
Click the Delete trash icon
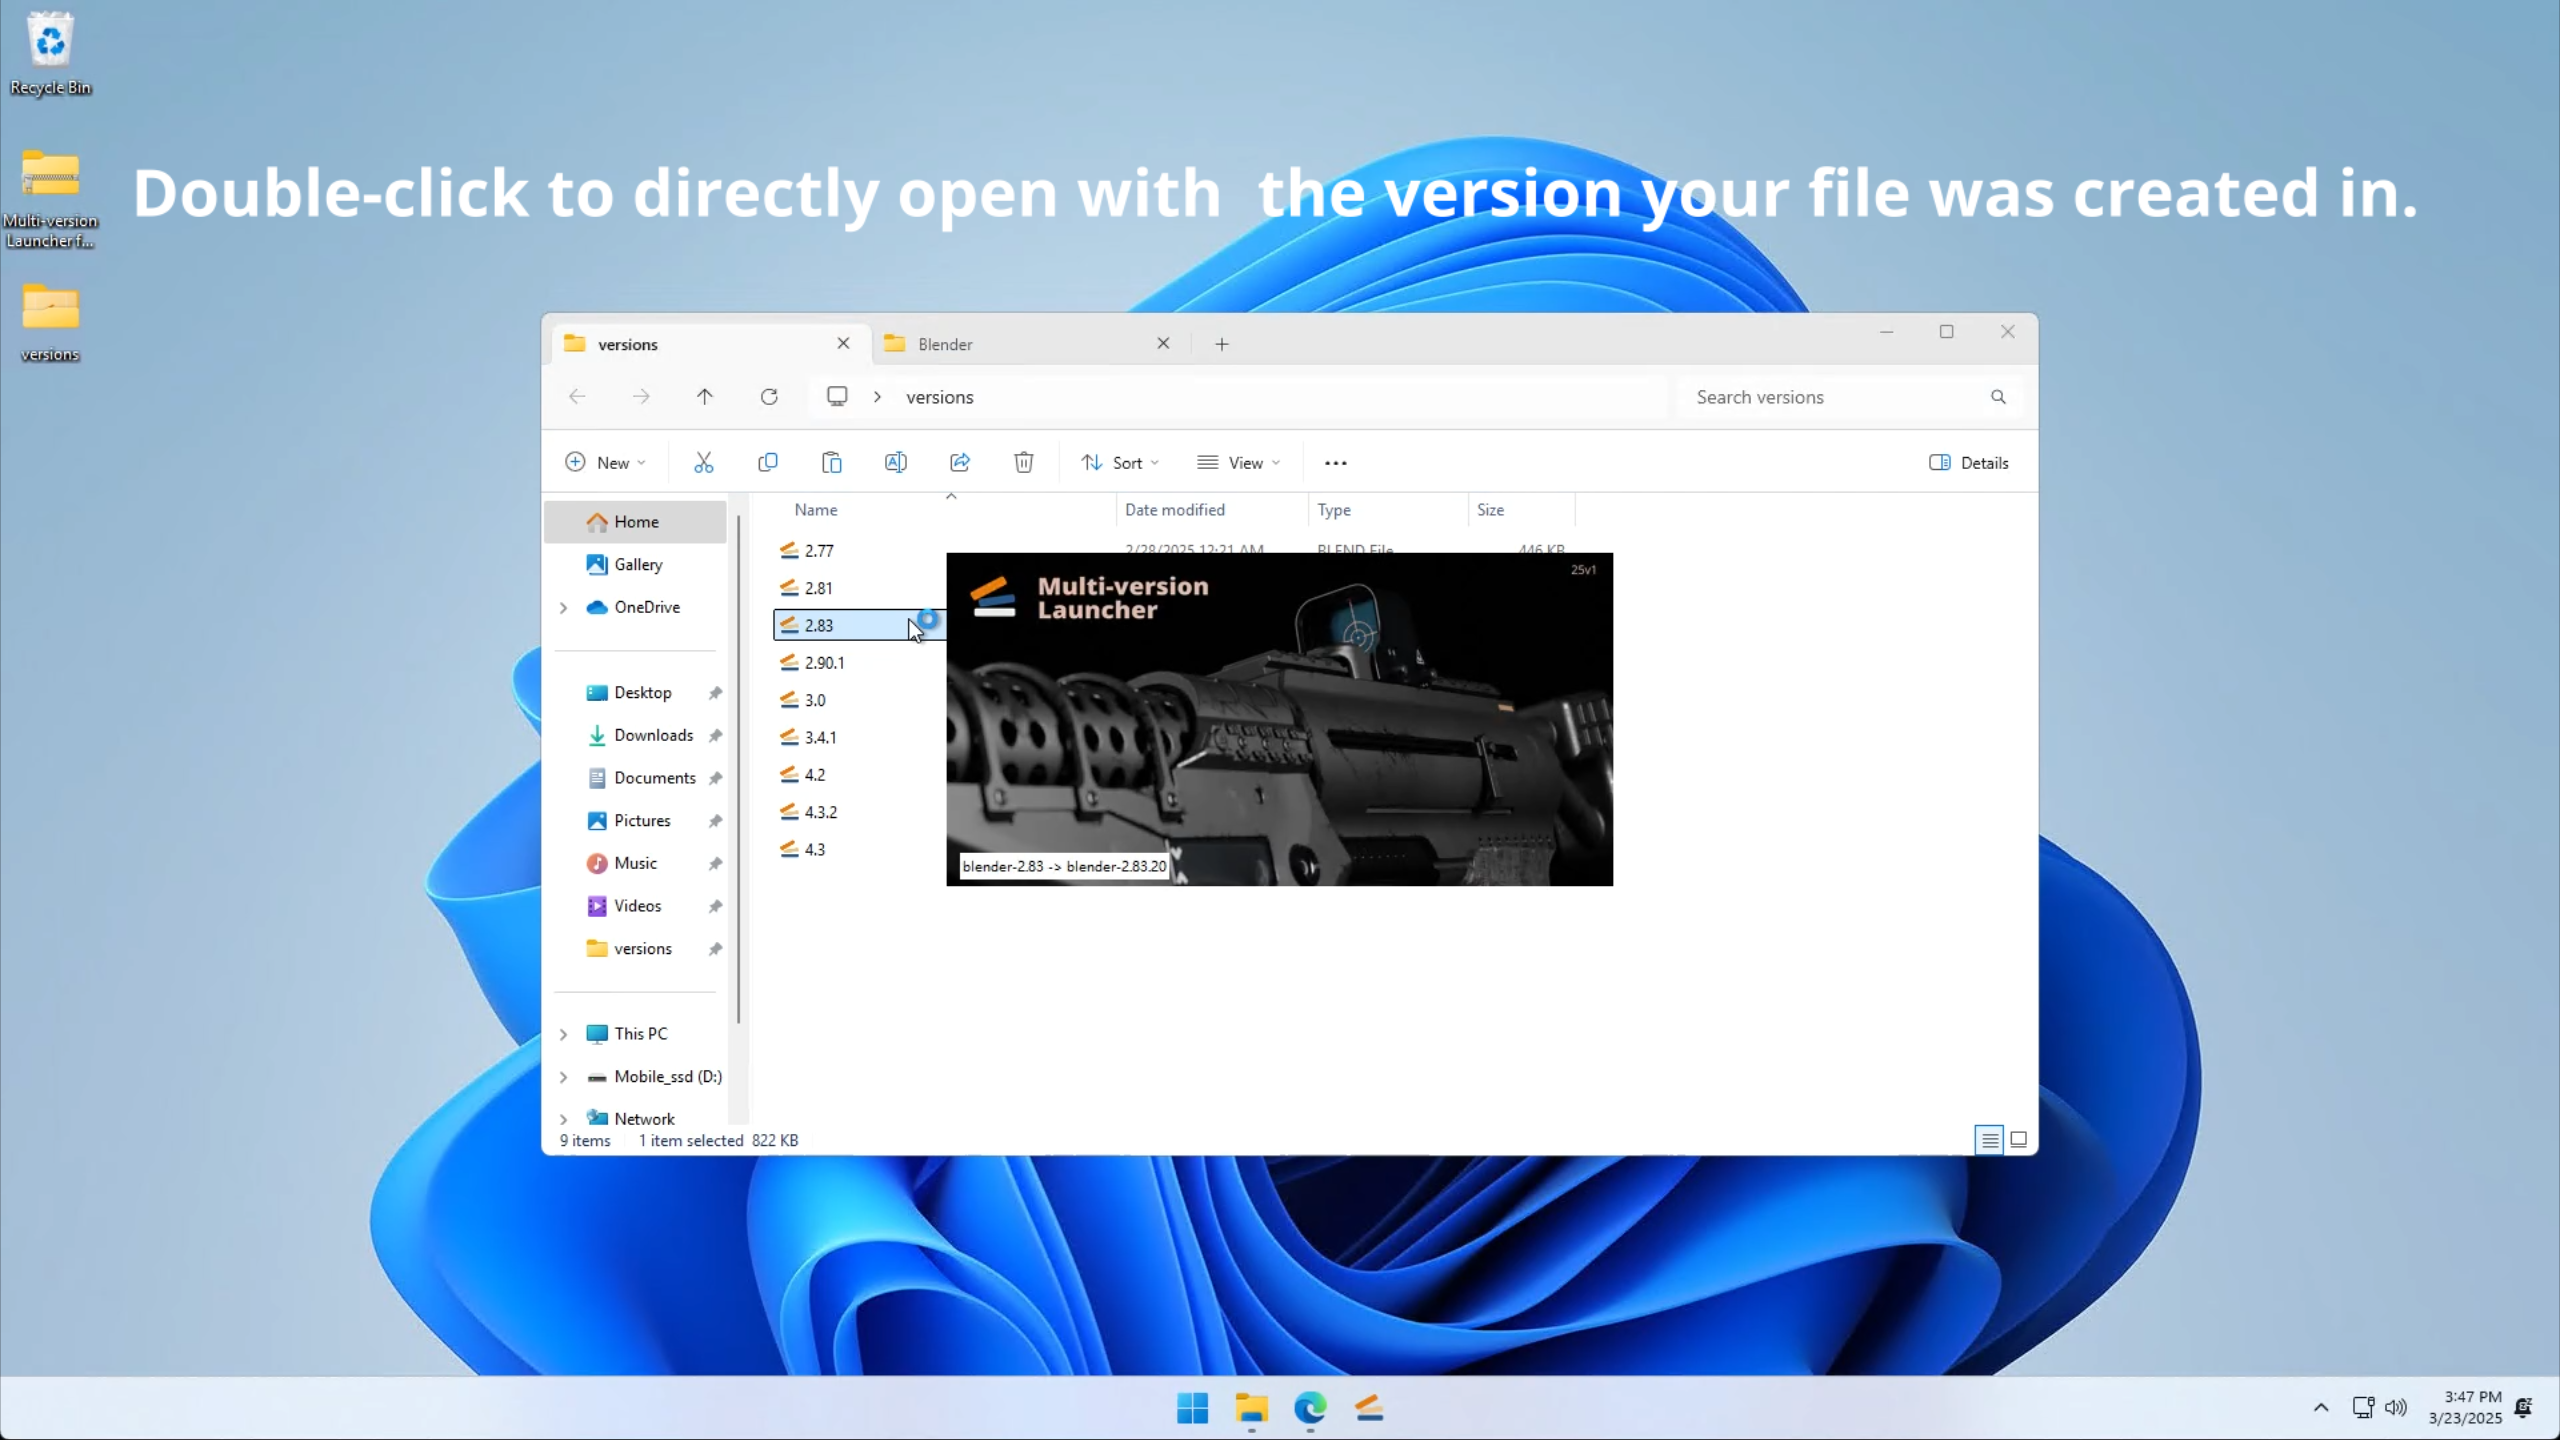point(1024,462)
